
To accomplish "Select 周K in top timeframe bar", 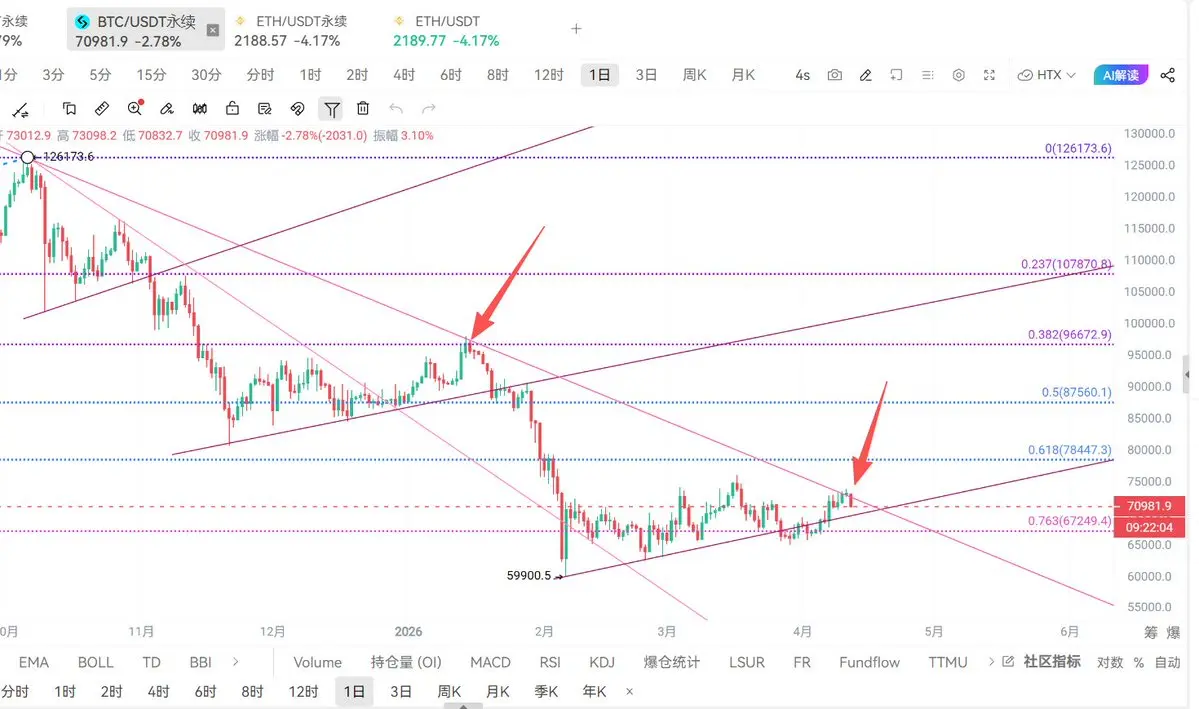I will click(x=694, y=75).
